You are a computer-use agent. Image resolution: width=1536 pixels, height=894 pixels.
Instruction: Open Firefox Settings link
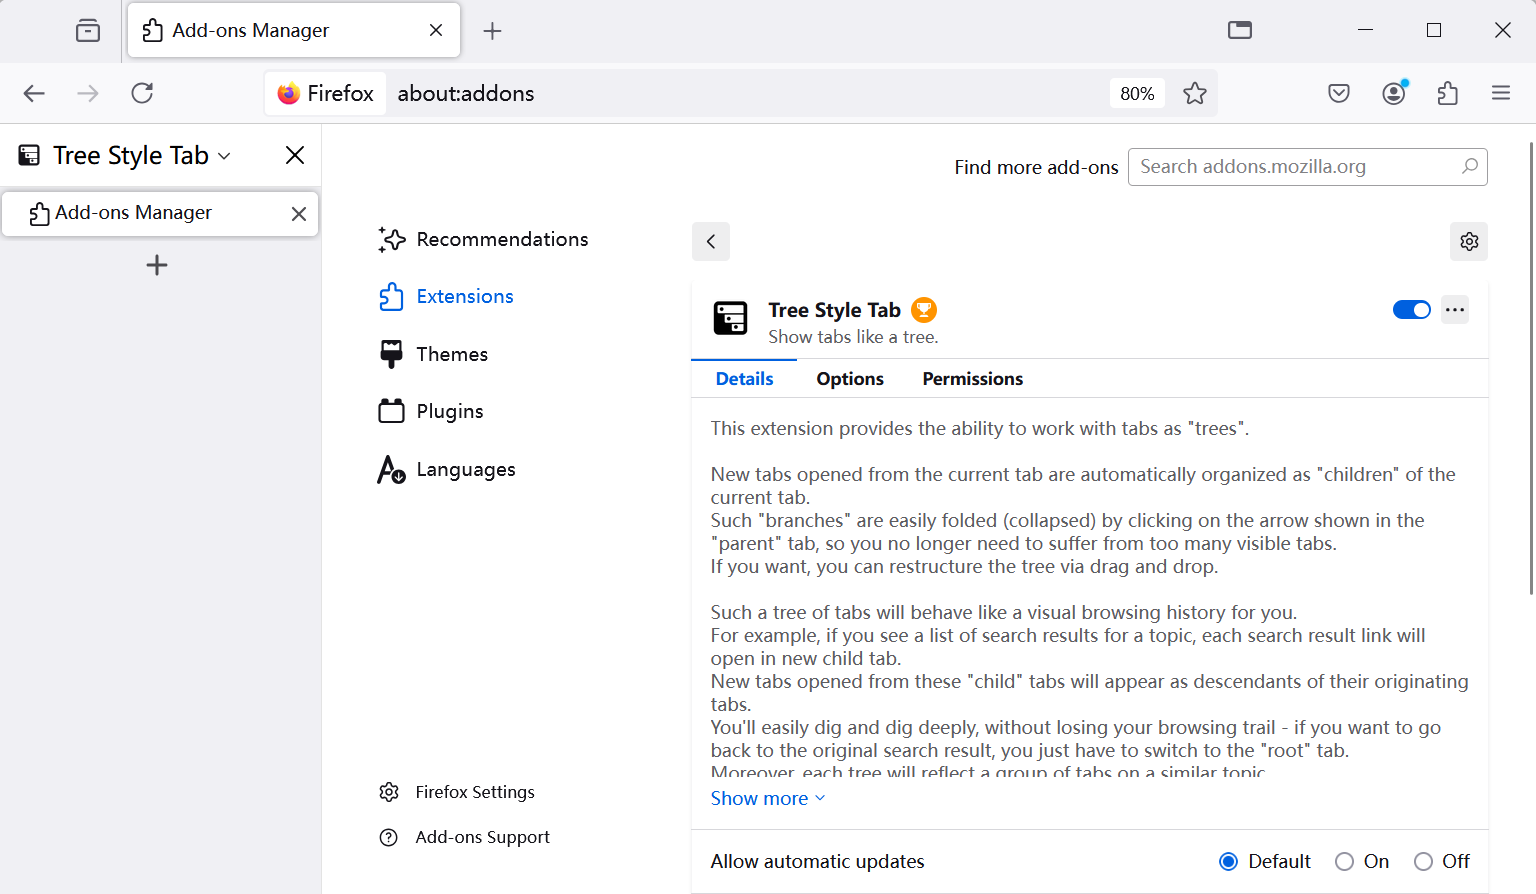pos(474,792)
